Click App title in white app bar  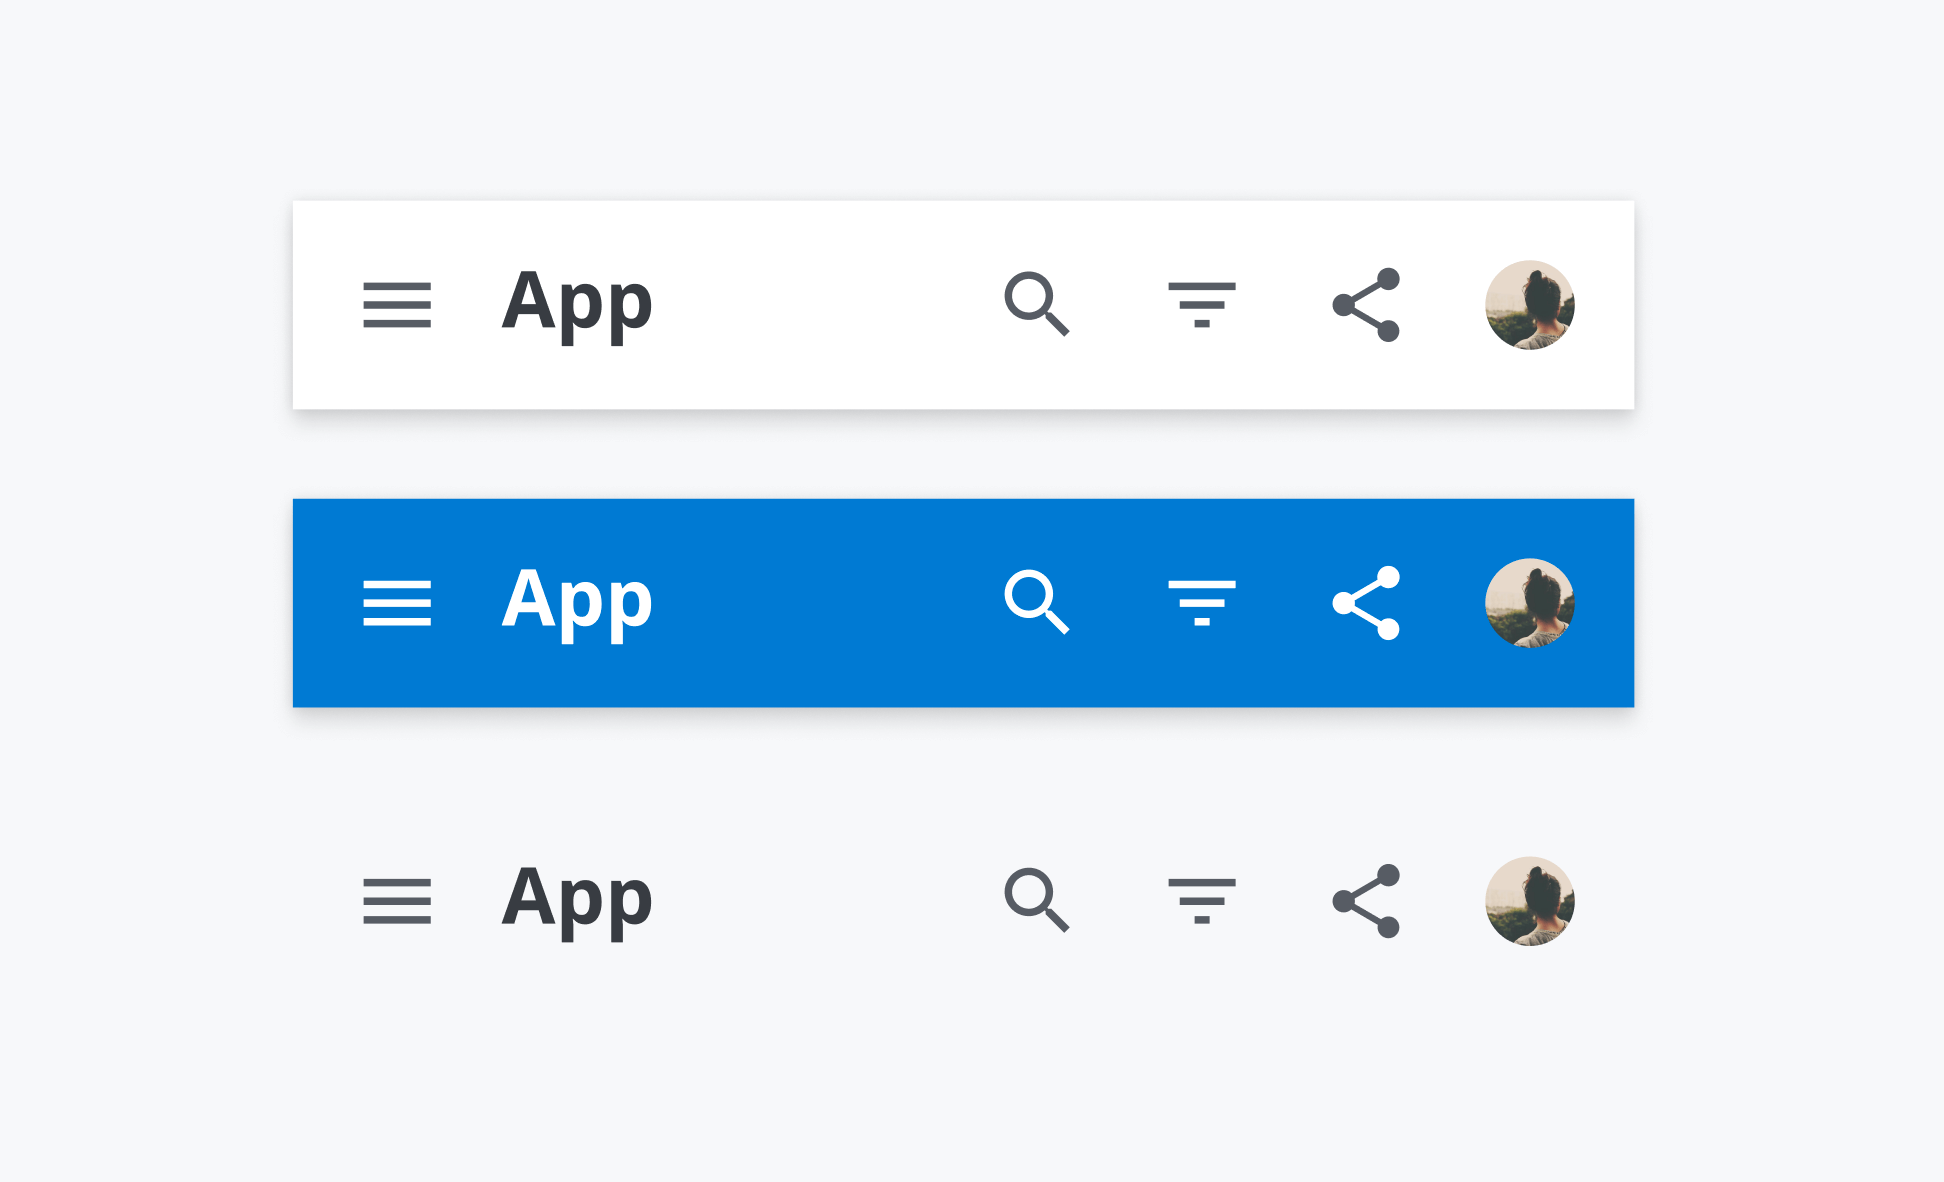point(577,303)
